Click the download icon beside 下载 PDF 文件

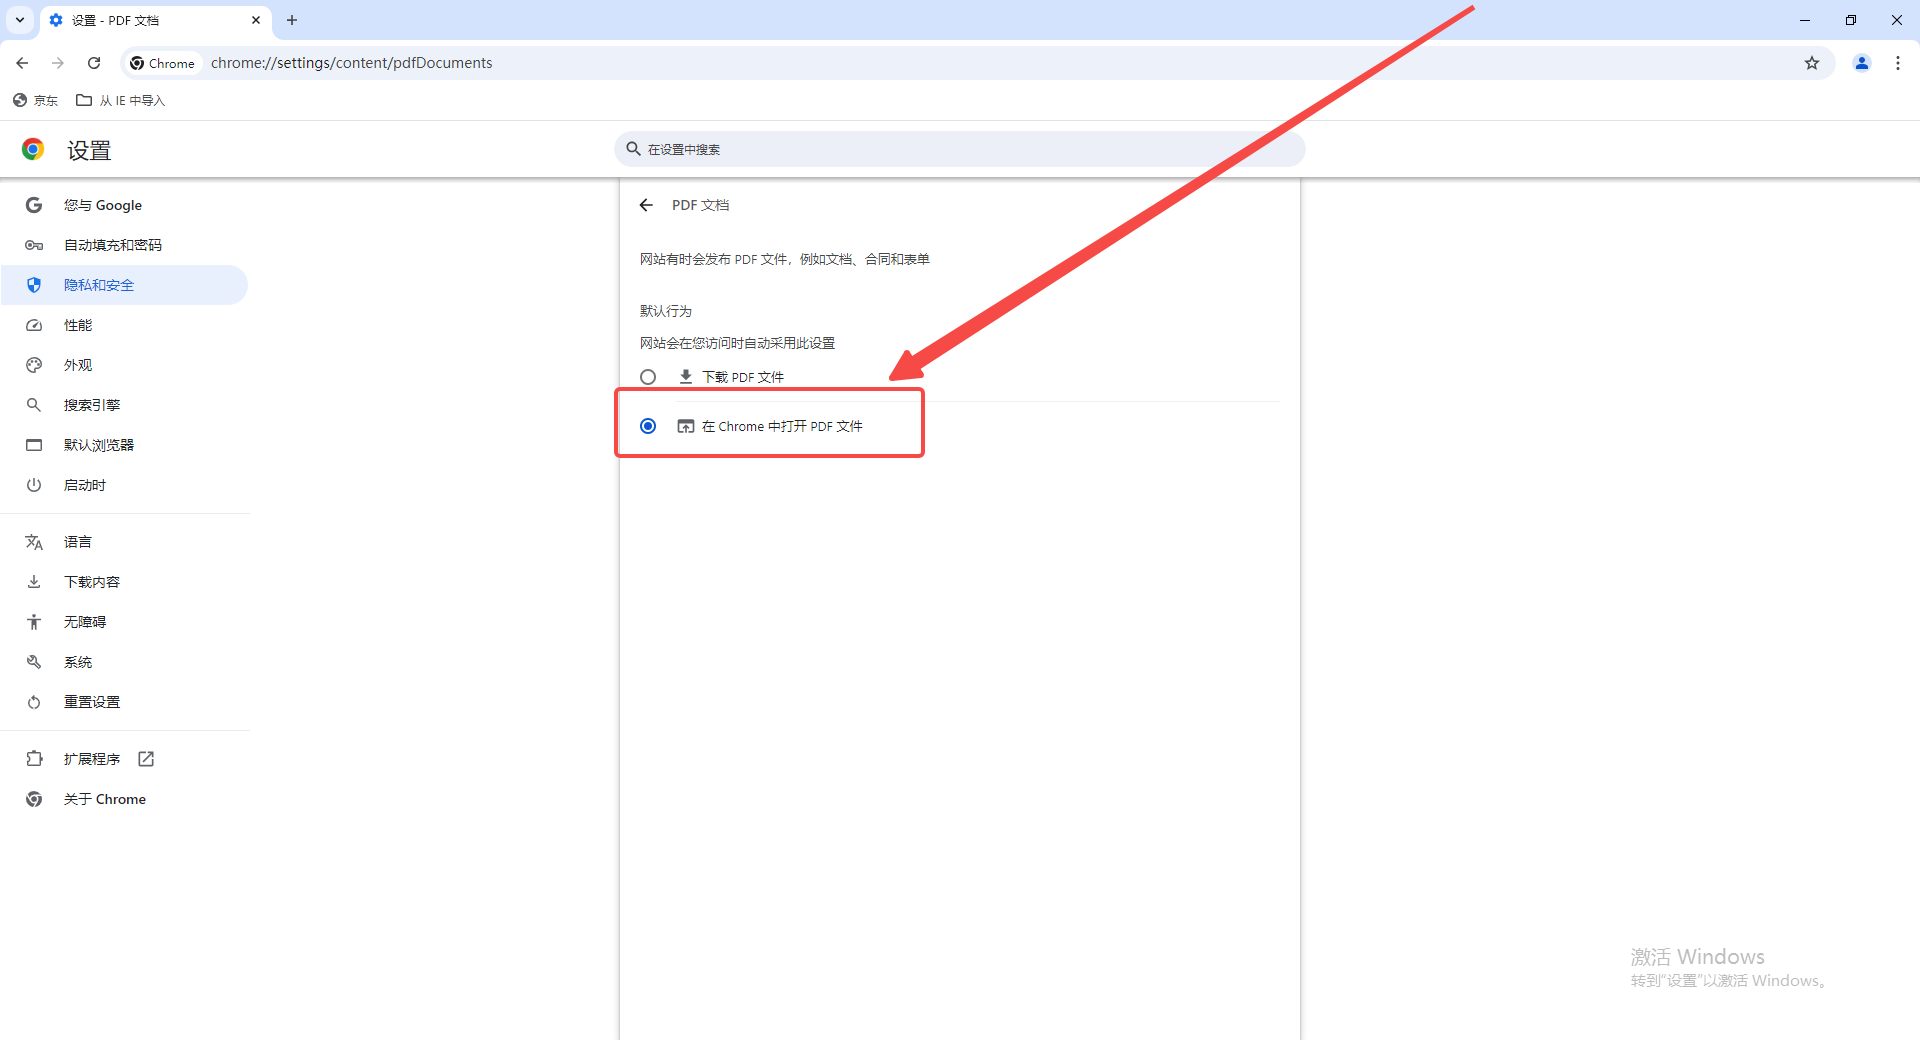686,377
